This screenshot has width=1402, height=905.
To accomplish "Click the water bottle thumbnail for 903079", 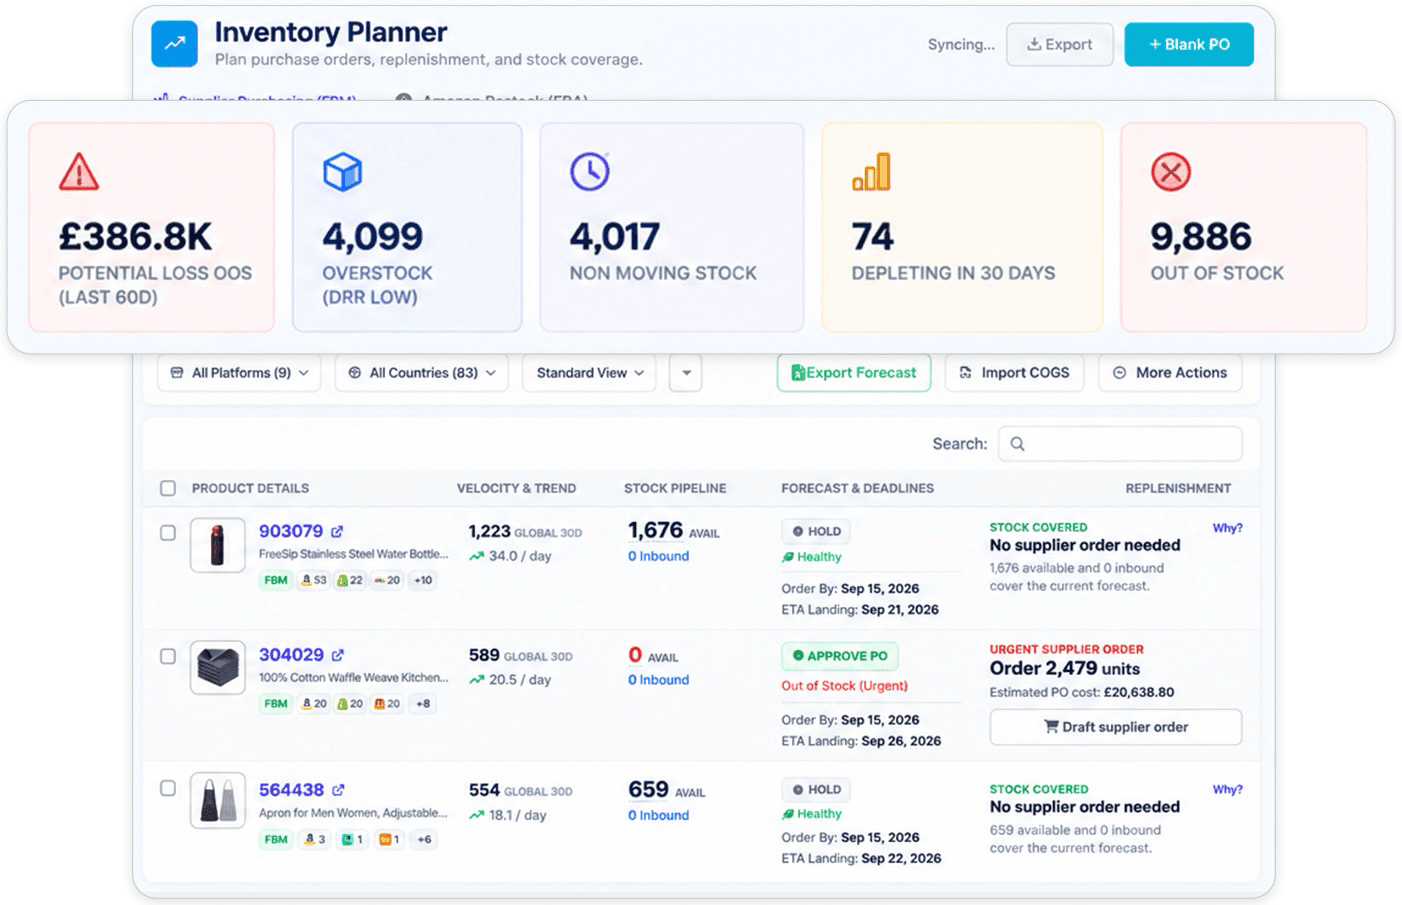I will pos(218,545).
